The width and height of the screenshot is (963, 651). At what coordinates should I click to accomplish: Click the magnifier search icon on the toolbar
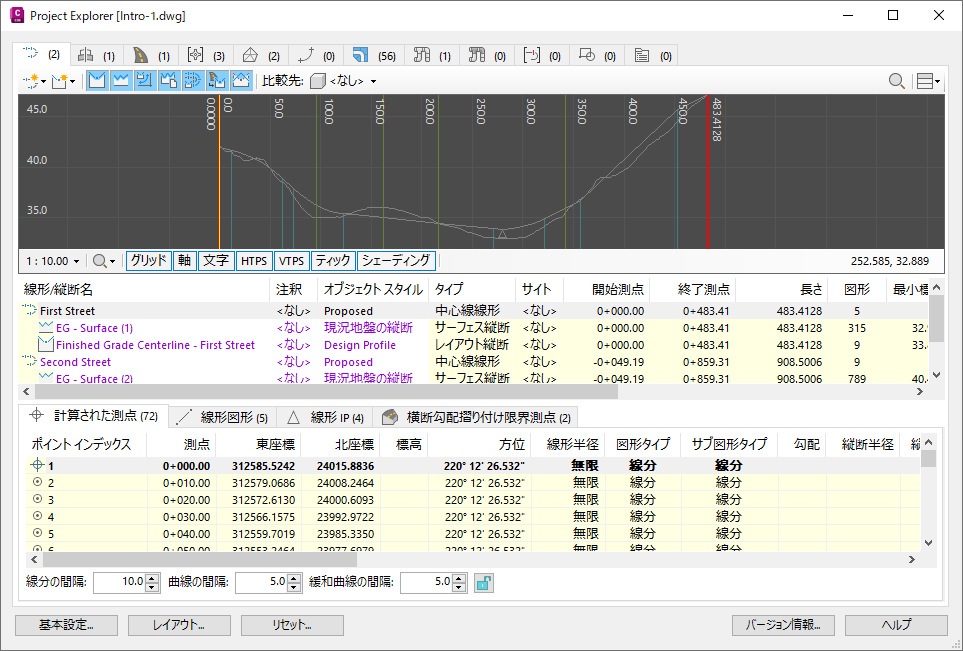(897, 81)
